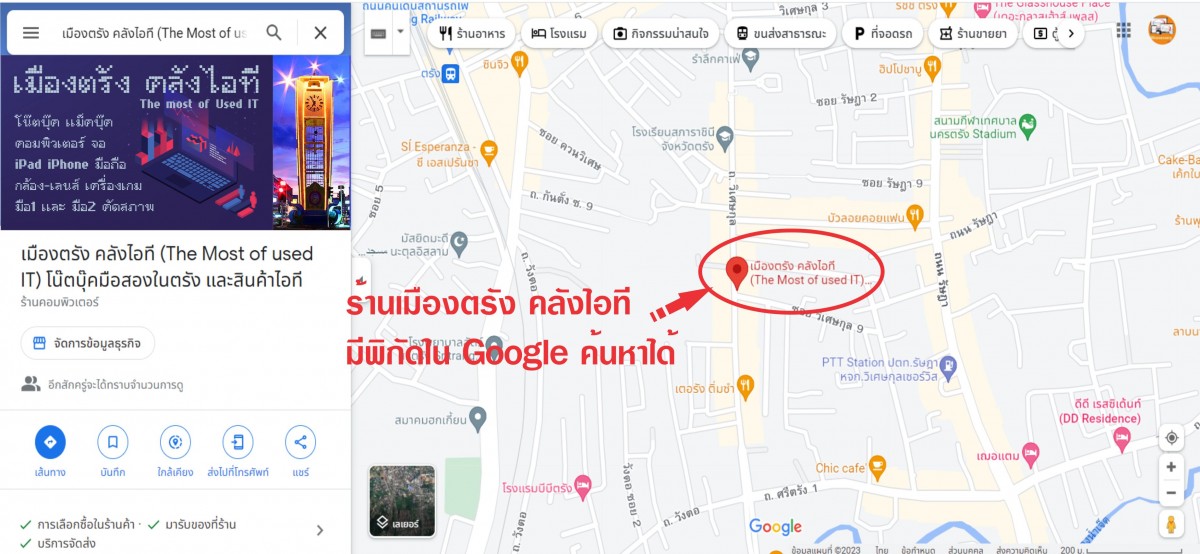This screenshot has width=1200, height=554.
Task: Expand service options row chevron
Action: click(x=320, y=531)
